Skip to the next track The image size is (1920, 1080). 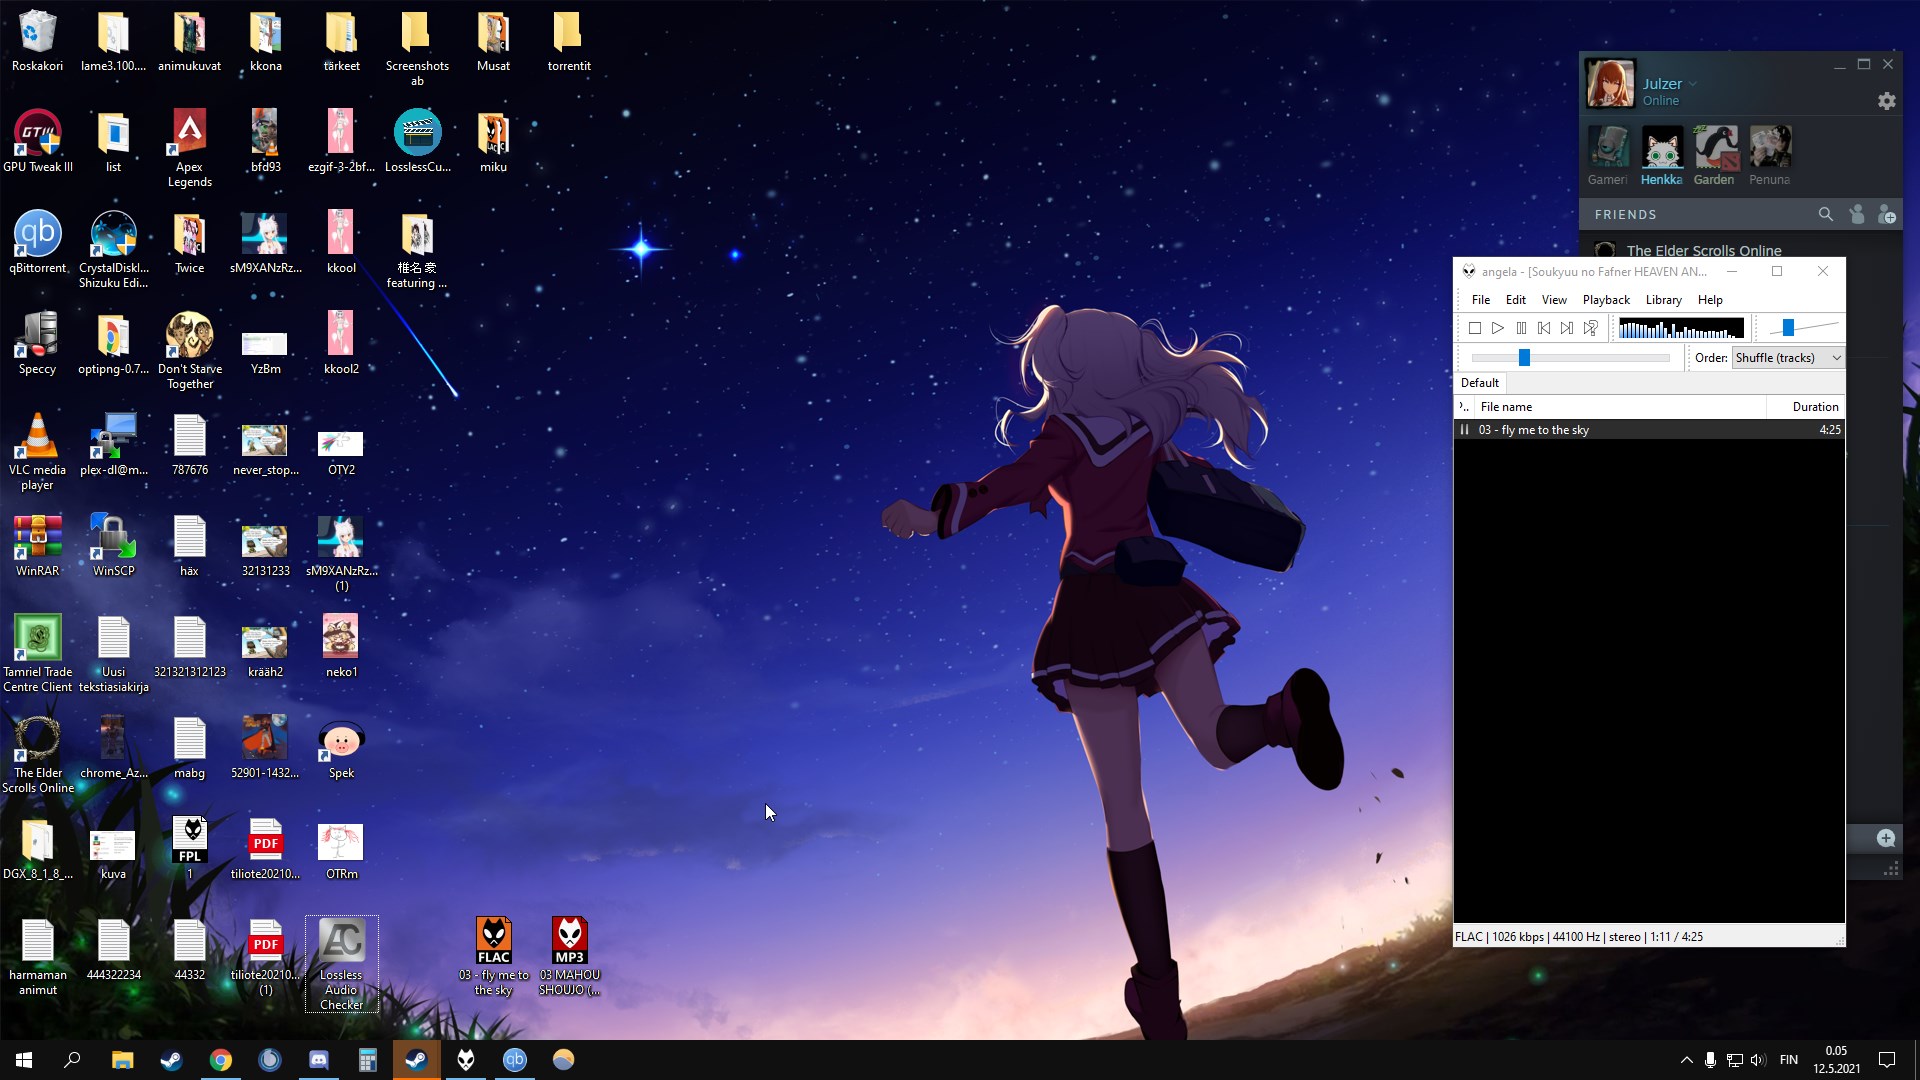(x=1567, y=328)
